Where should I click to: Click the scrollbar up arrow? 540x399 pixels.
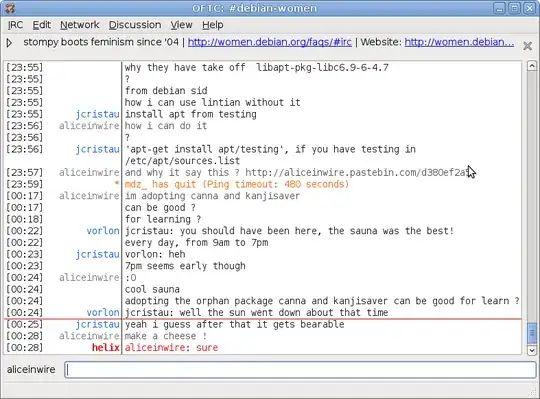(532, 65)
